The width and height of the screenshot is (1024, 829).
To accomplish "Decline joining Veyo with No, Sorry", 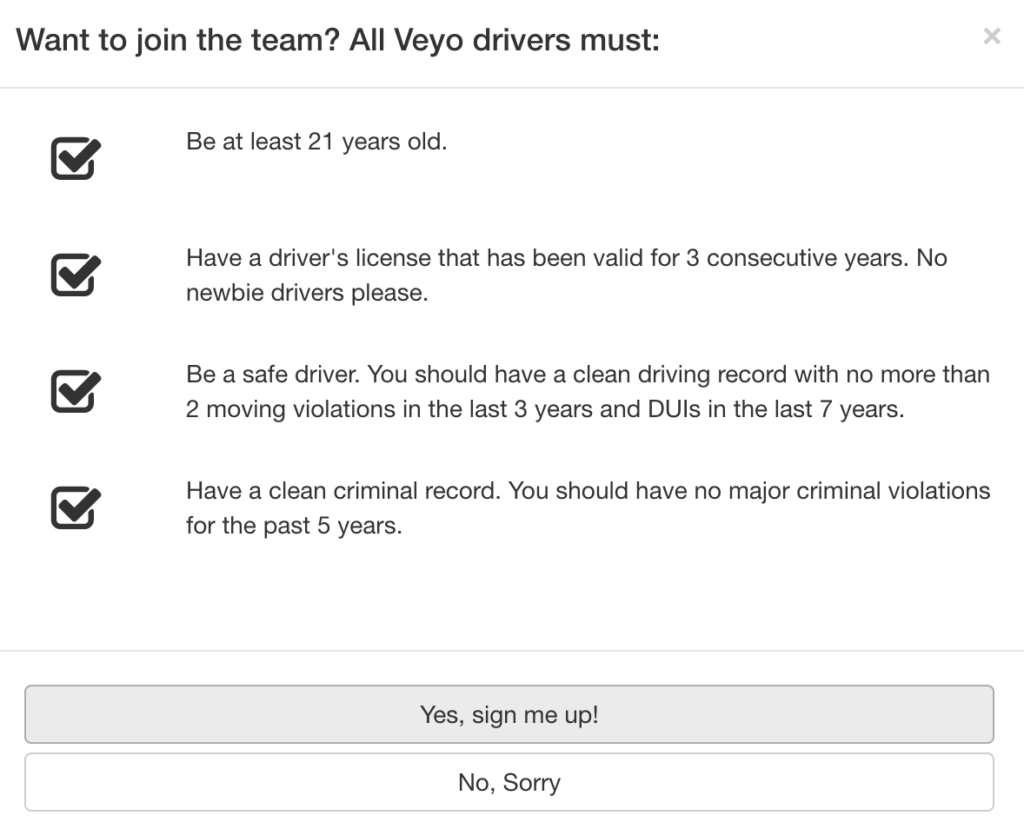I will click(509, 782).
